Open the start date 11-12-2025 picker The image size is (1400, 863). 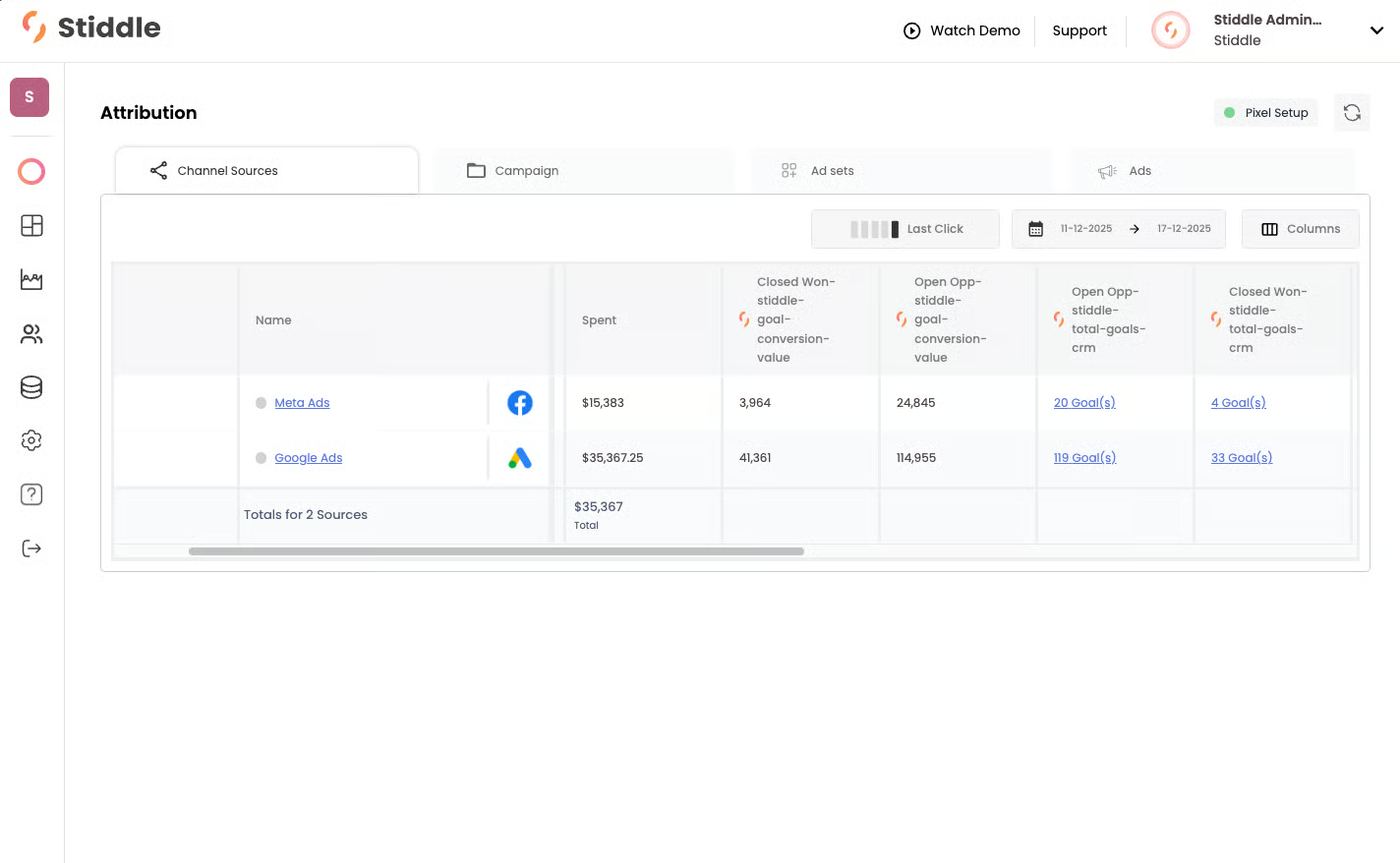pyautogui.click(x=1086, y=229)
